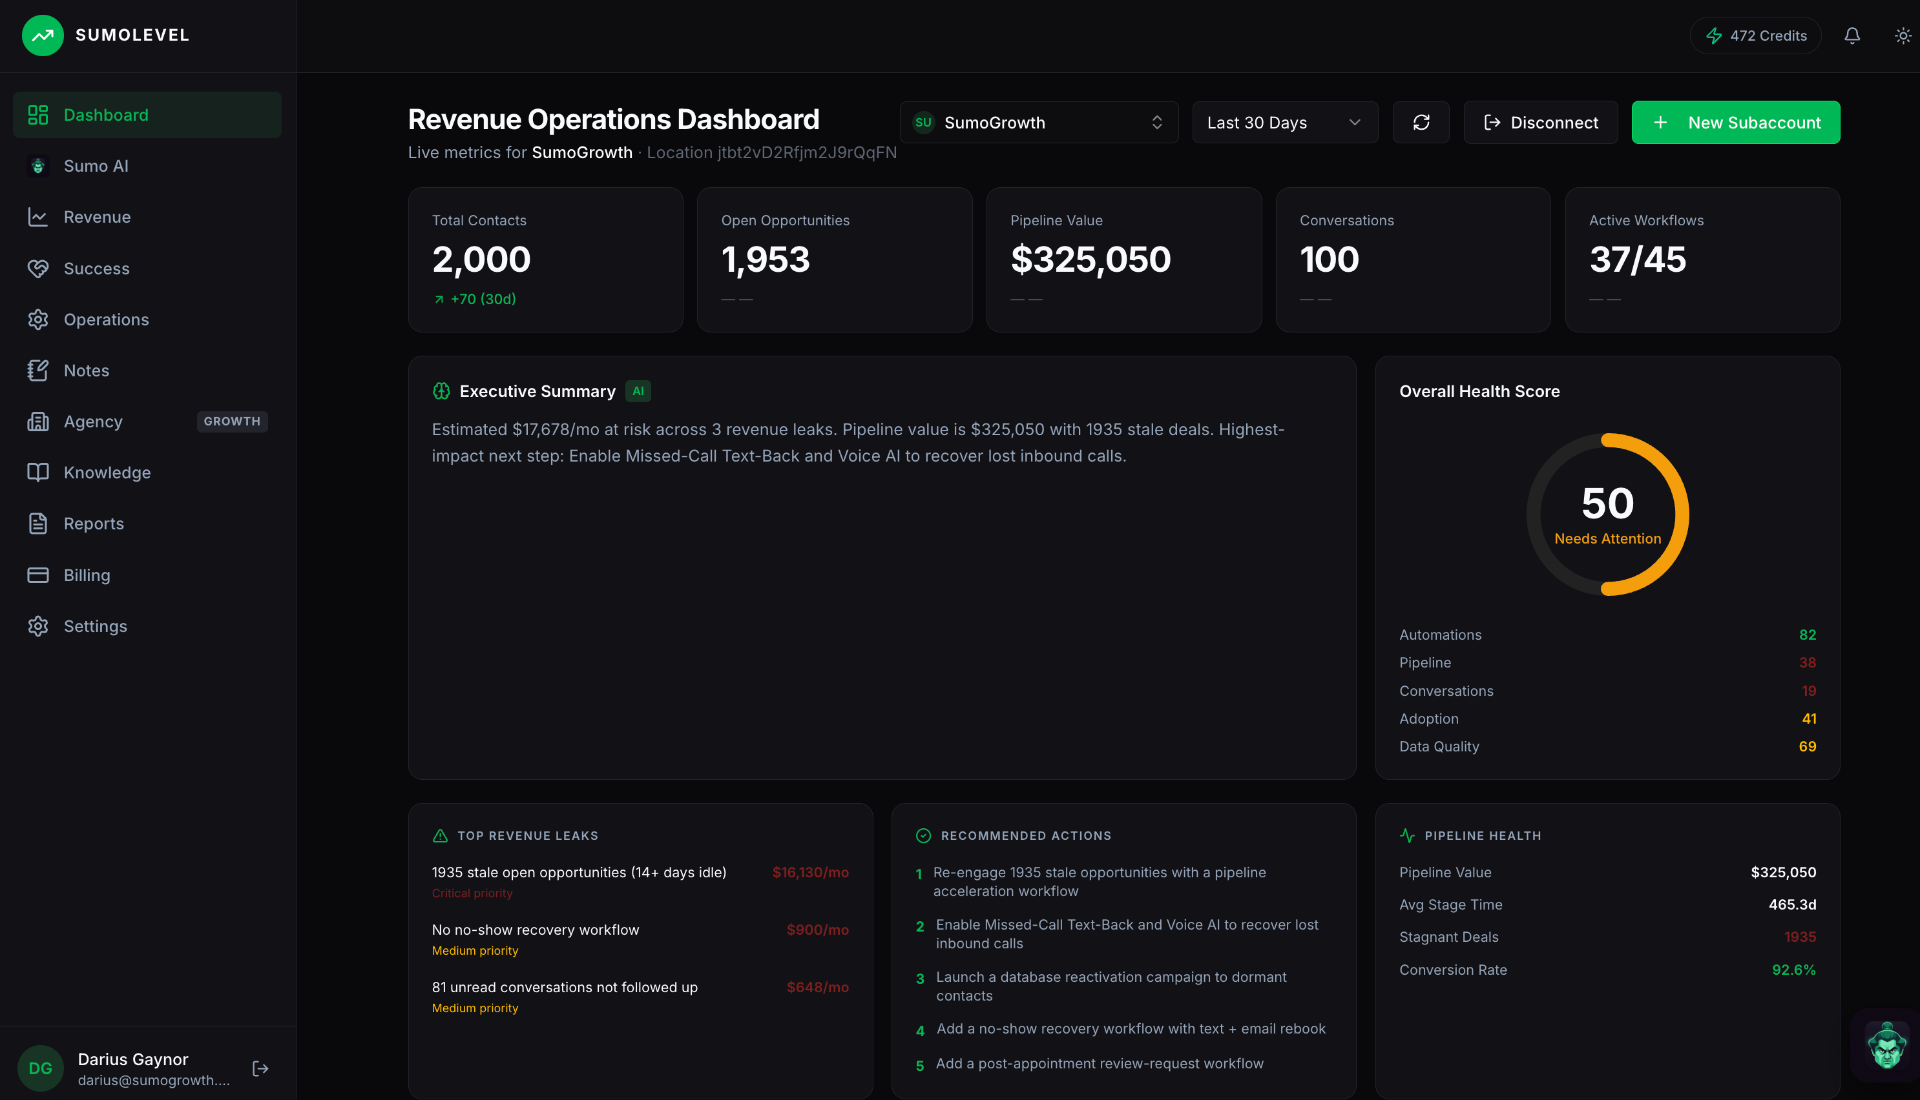Click the +70 (30d) contacts change
Screen dimensions: 1920x1100
483,299
